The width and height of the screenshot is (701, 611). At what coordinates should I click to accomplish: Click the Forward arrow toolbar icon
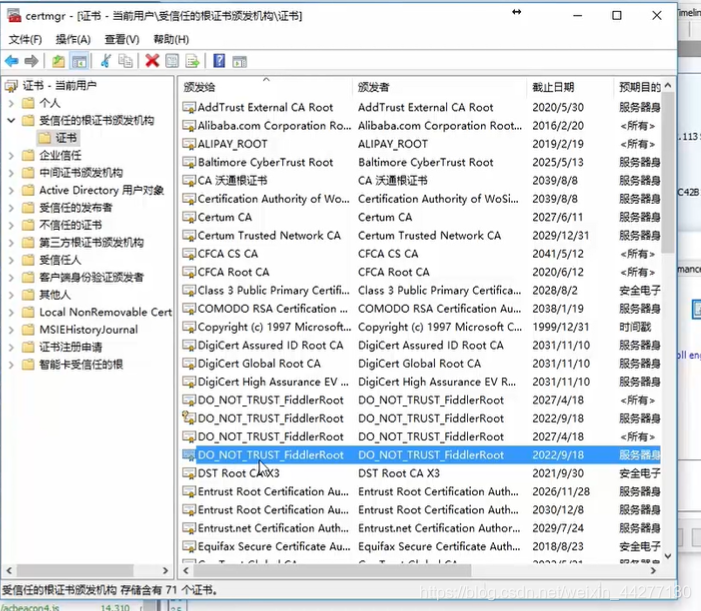coord(31,61)
